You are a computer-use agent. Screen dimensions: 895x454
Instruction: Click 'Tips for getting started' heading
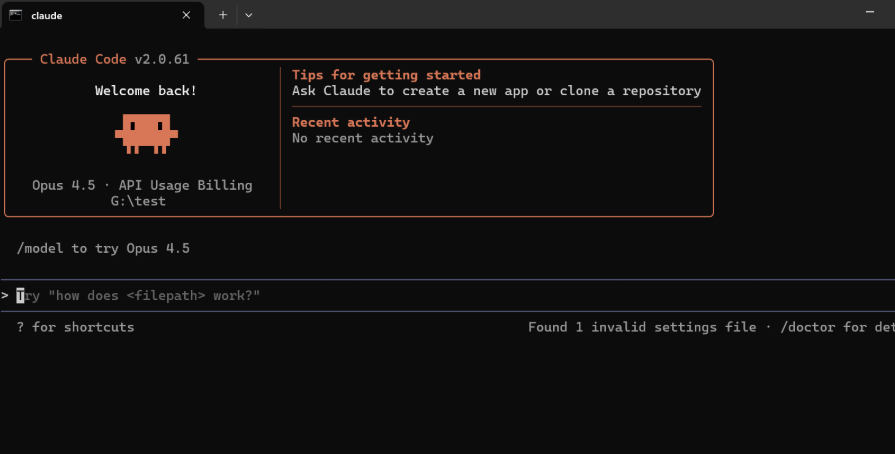click(386, 75)
